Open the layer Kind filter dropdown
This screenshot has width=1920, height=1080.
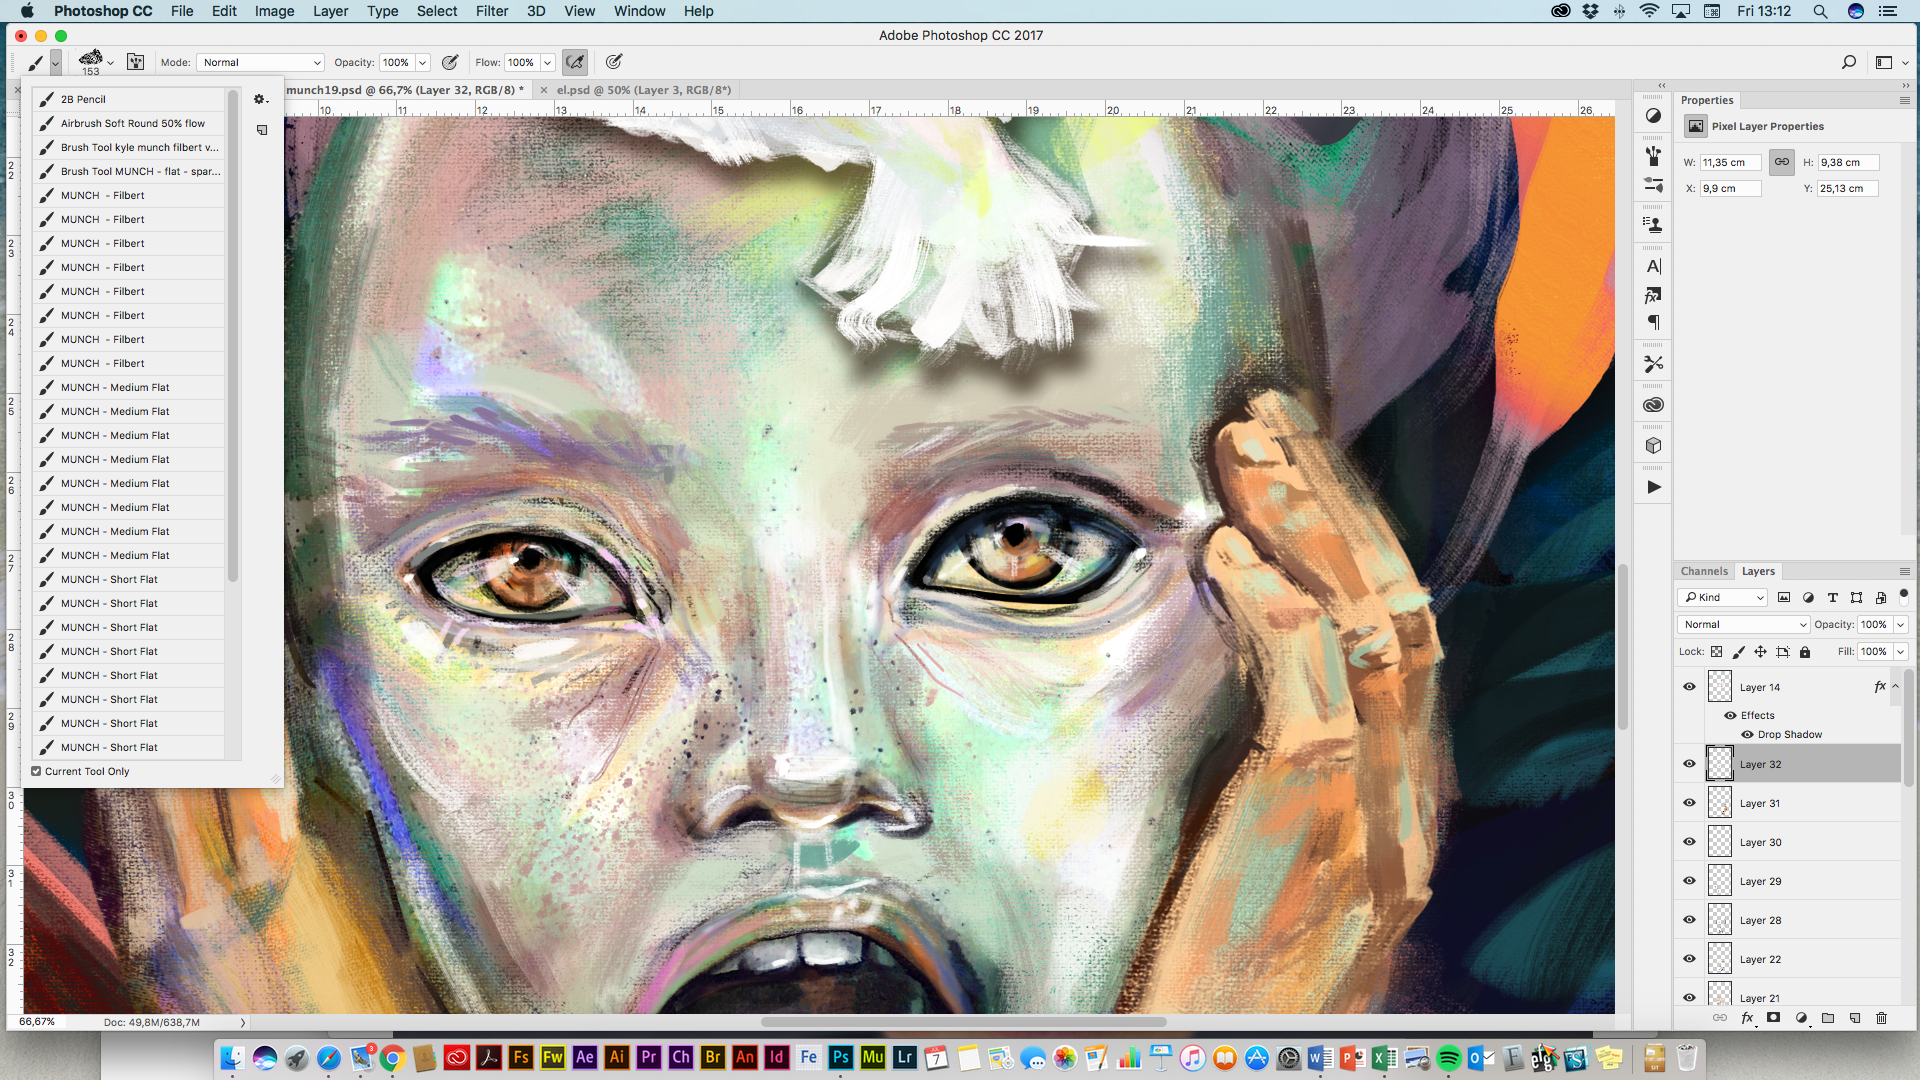click(1722, 597)
